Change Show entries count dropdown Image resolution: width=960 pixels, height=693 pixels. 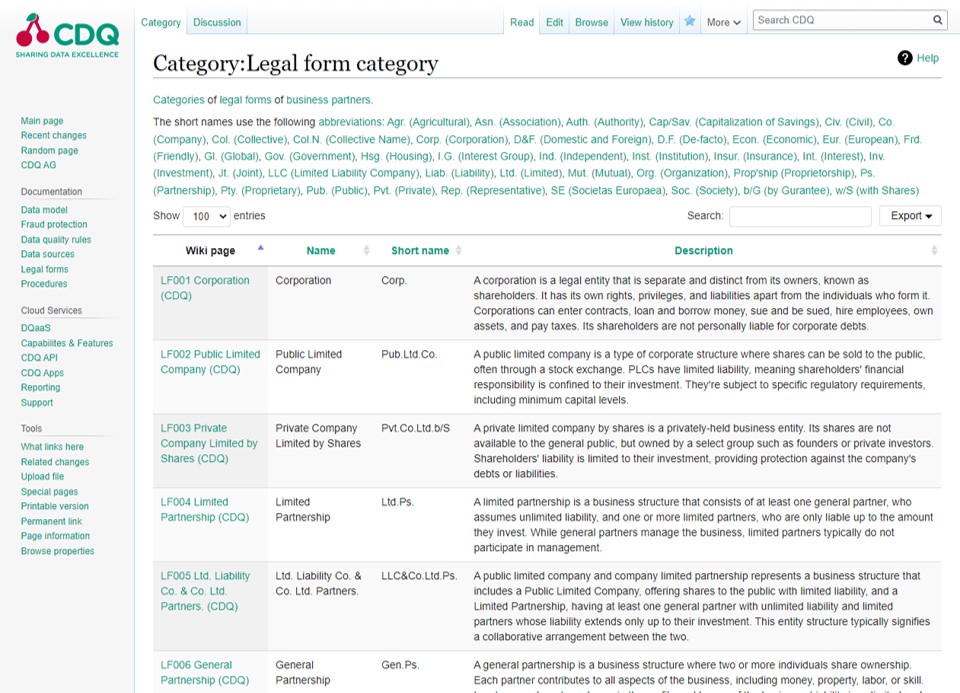(207, 216)
